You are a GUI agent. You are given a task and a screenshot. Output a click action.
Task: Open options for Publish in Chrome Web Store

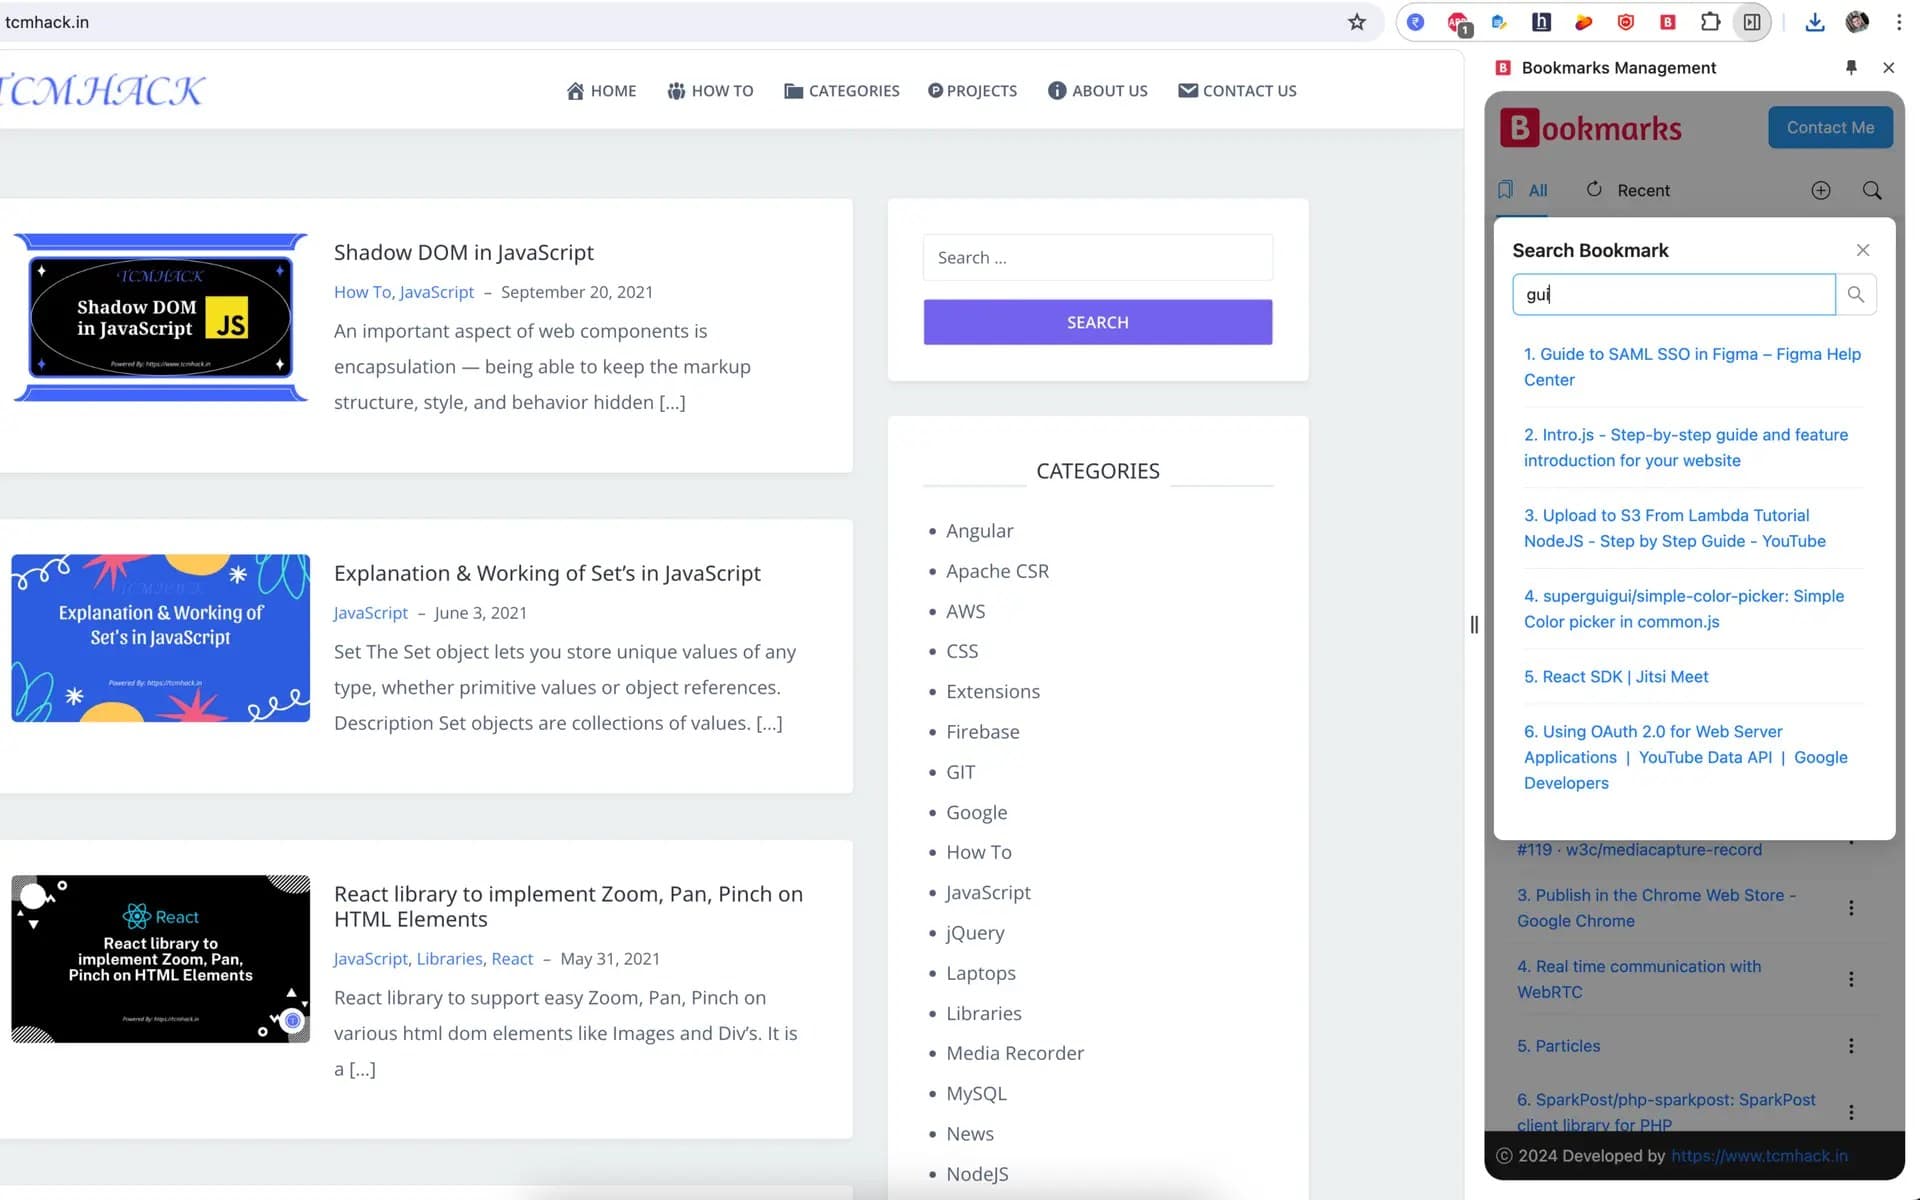tap(1851, 908)
